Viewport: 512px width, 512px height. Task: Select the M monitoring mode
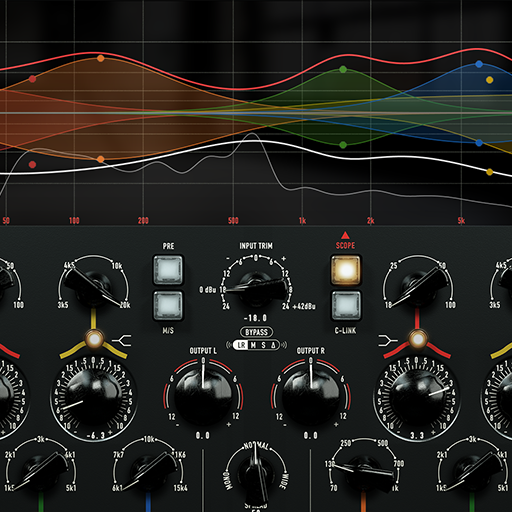pyautogui.click(x=253, y=345)
